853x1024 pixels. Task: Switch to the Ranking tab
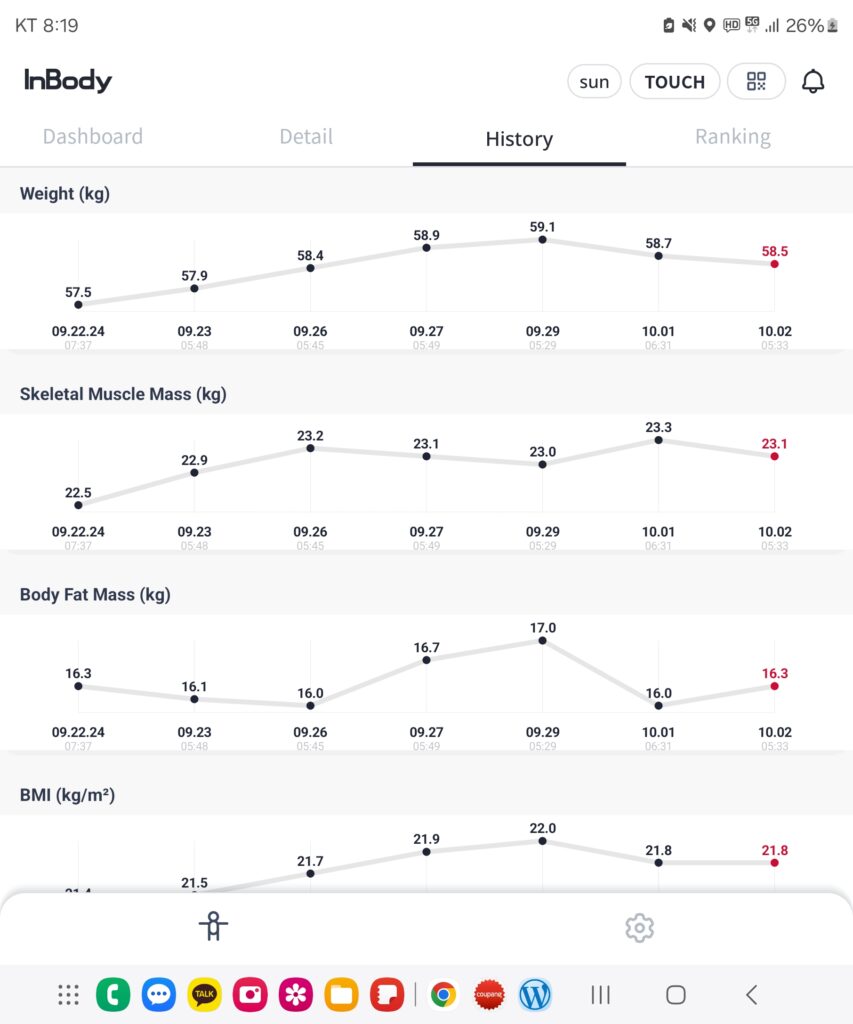733,137
